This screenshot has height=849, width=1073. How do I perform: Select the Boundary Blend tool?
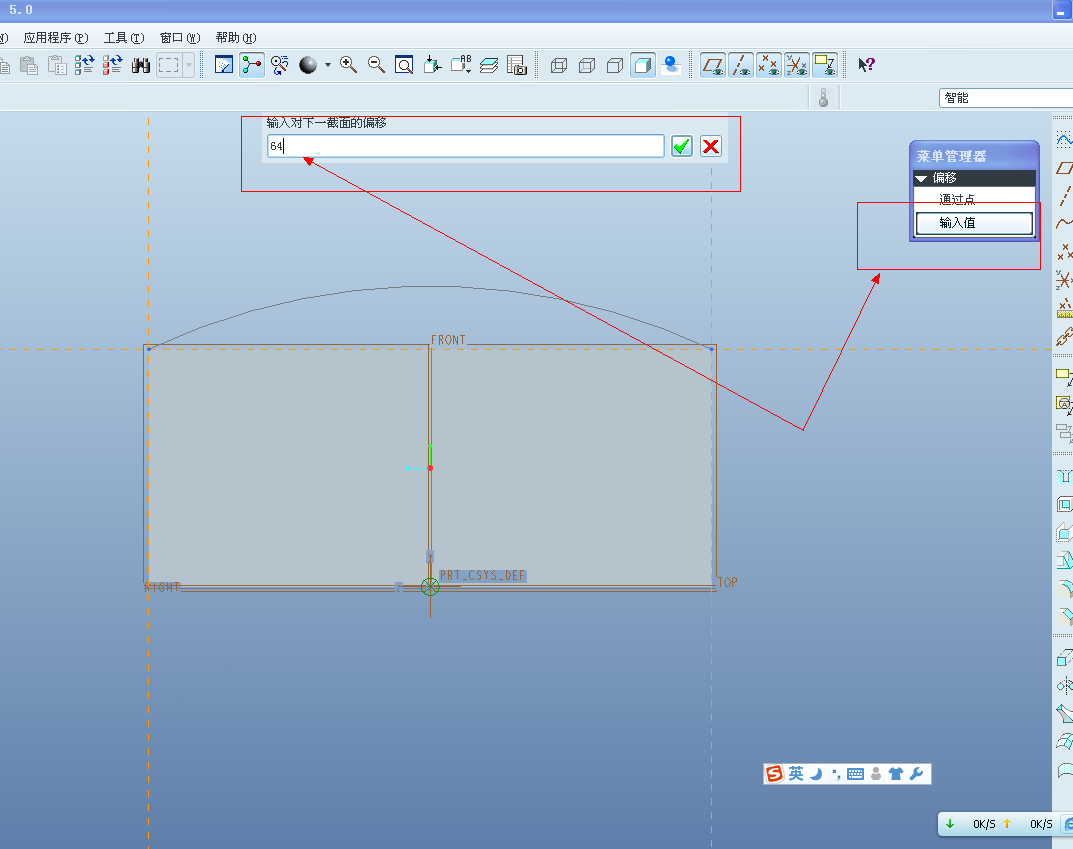(x=1064, y=742)
